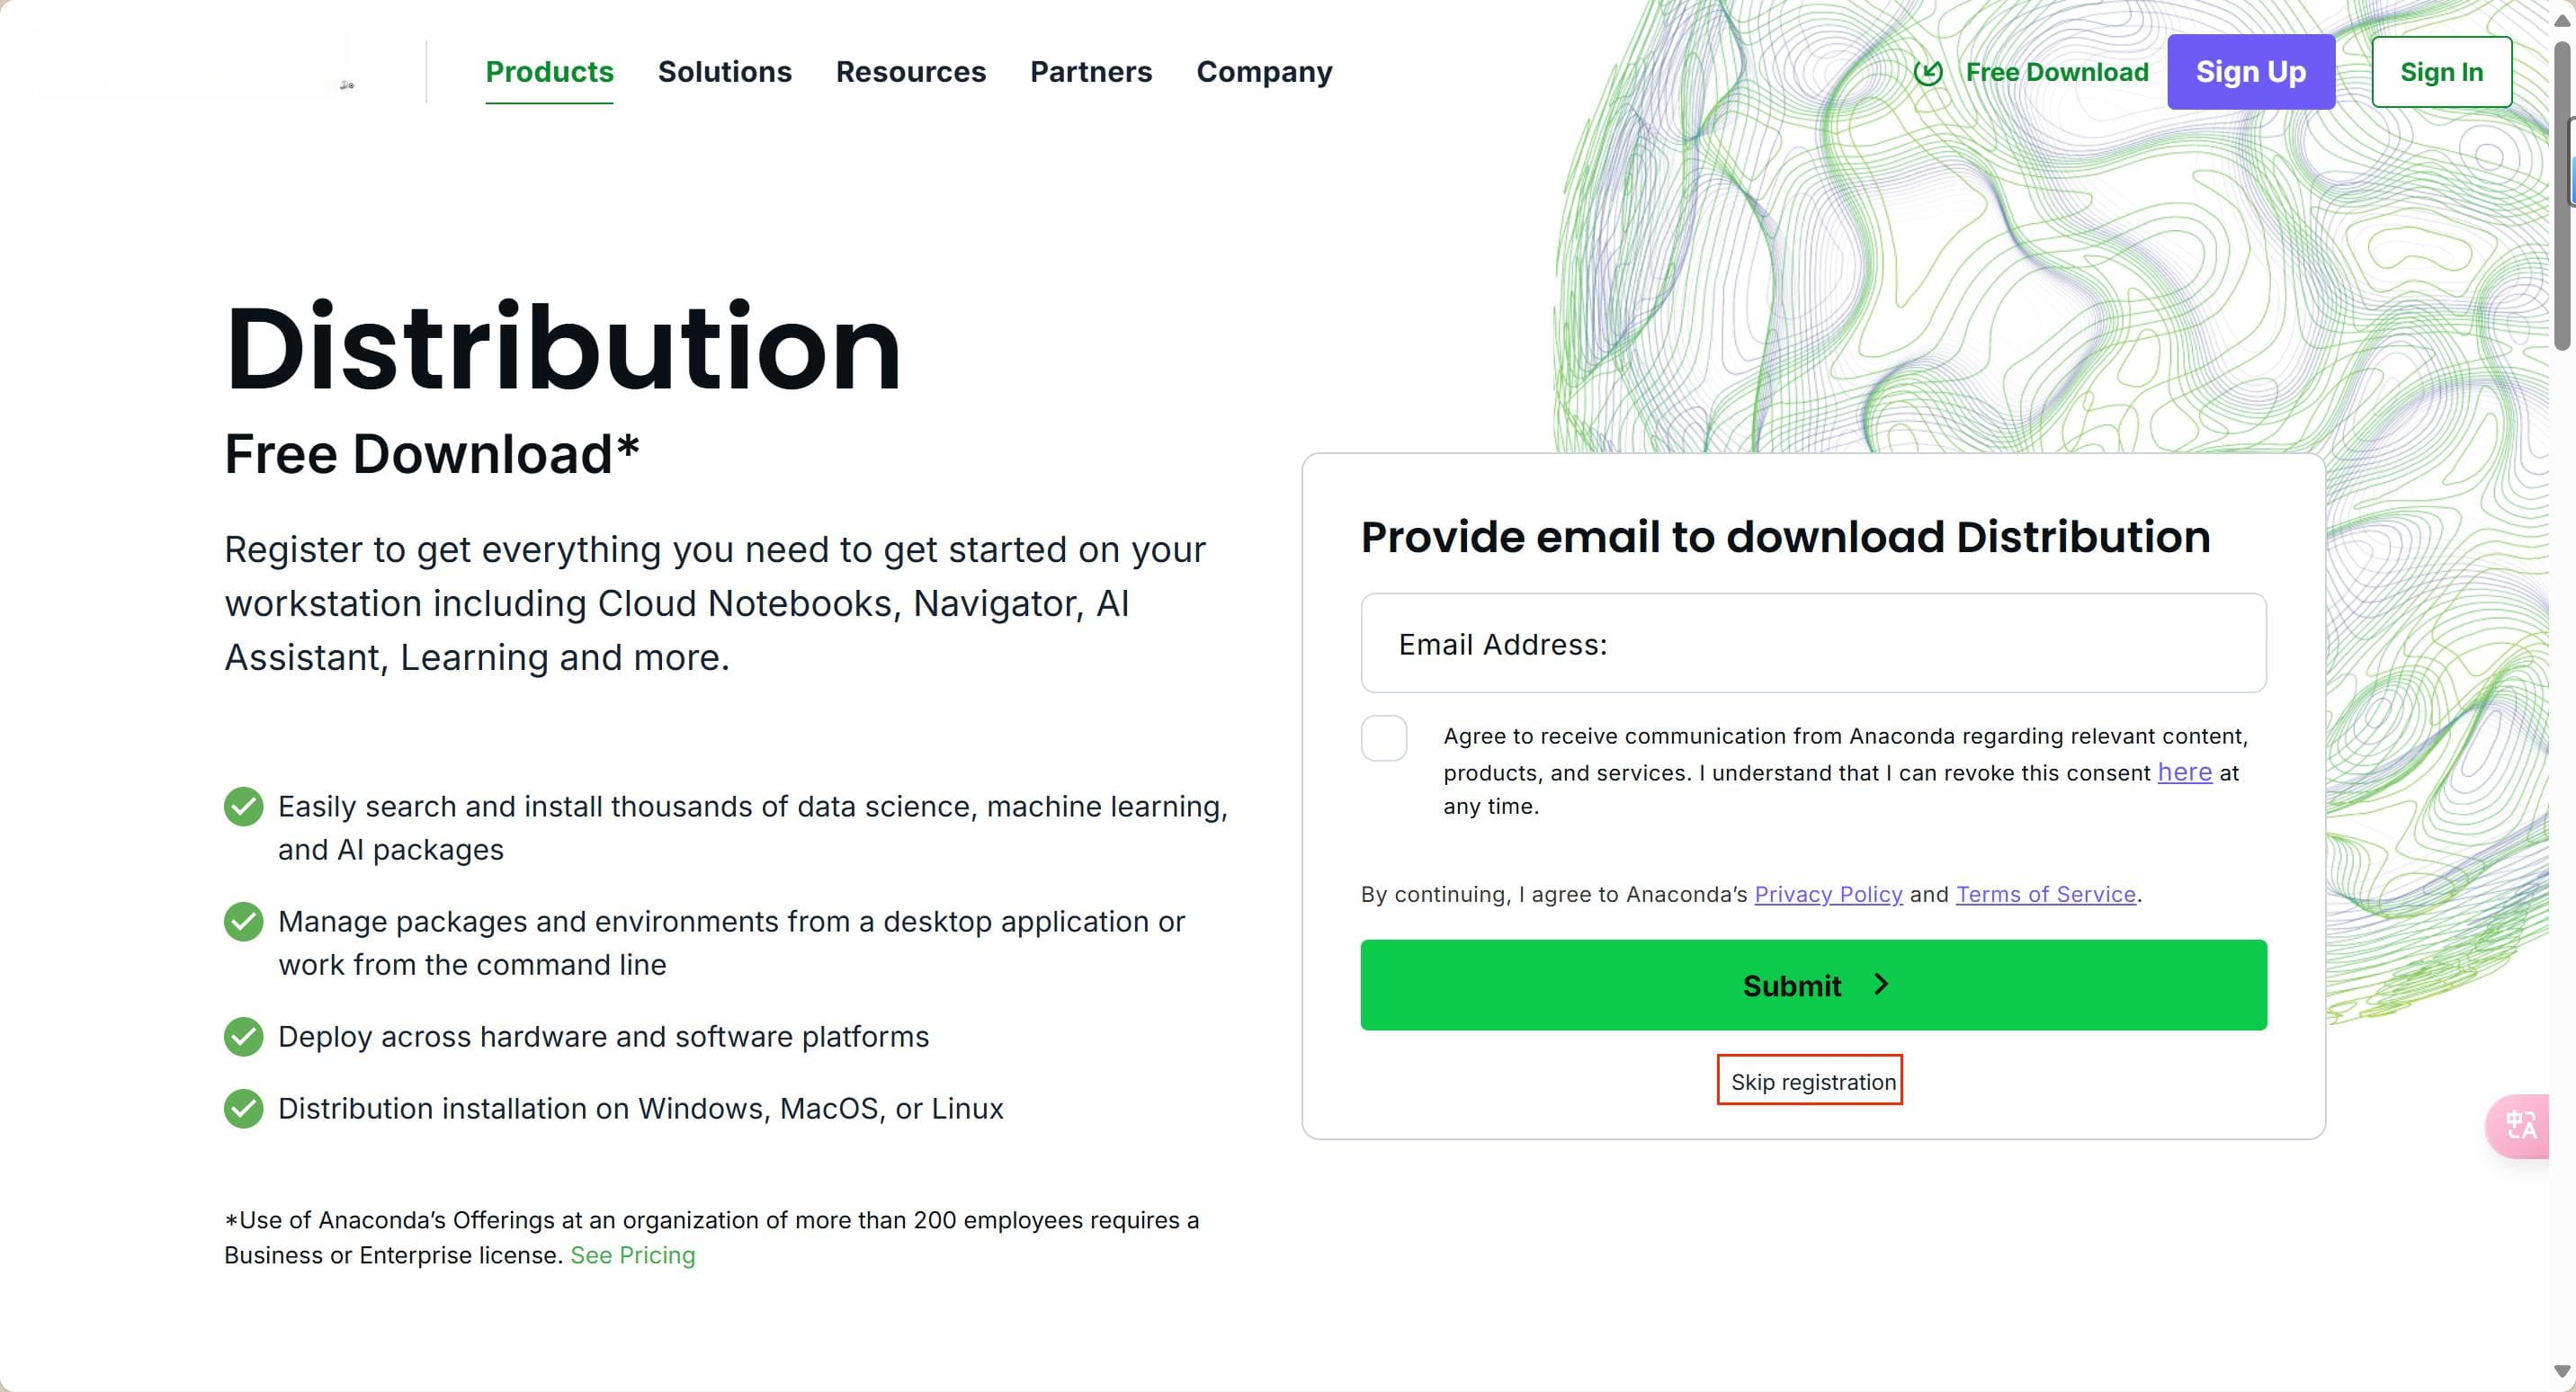Click the green Submit button
The image size is (2576, 1392).
coord(1813,985)
